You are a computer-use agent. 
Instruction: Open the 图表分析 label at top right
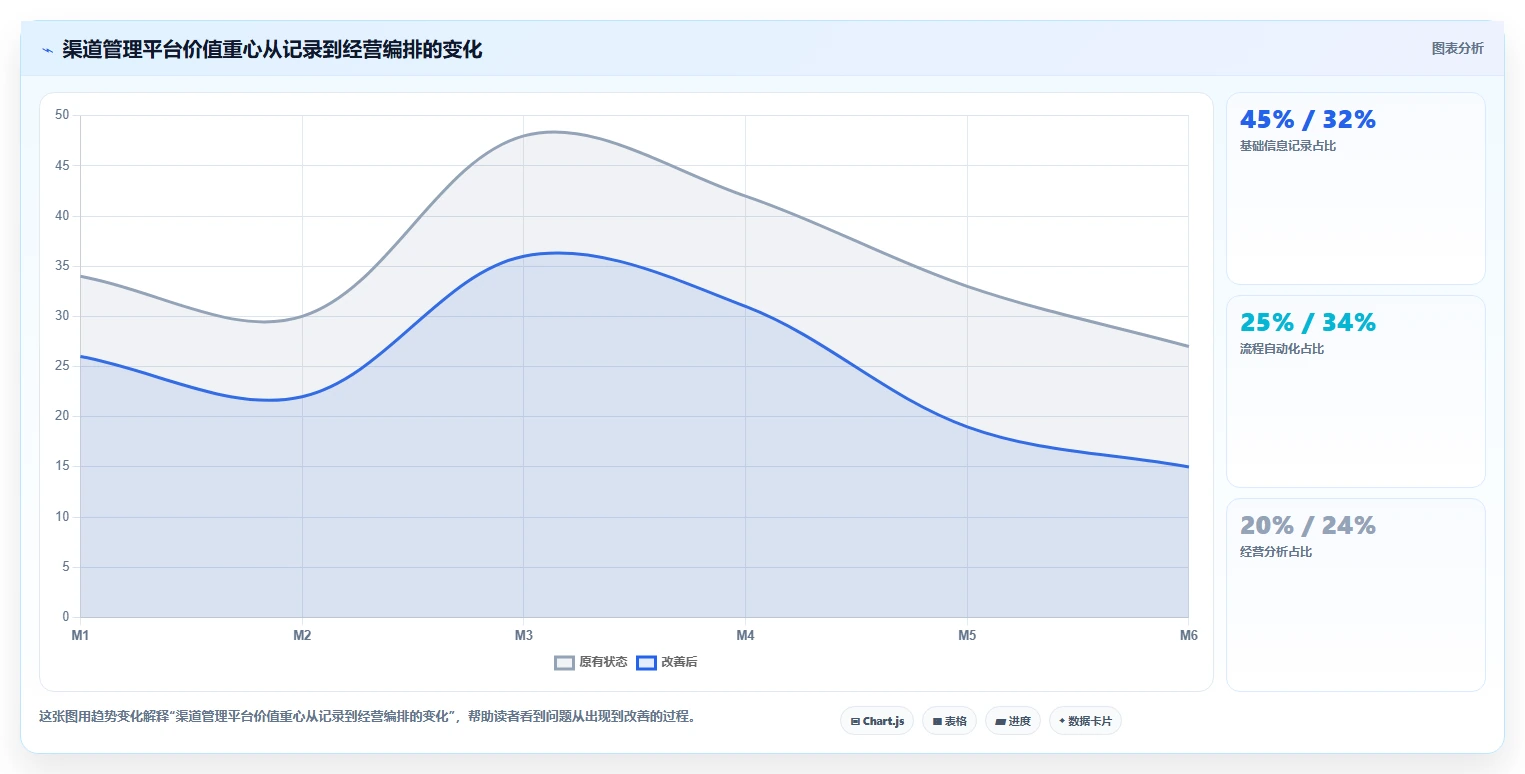tap(1457, 48)
